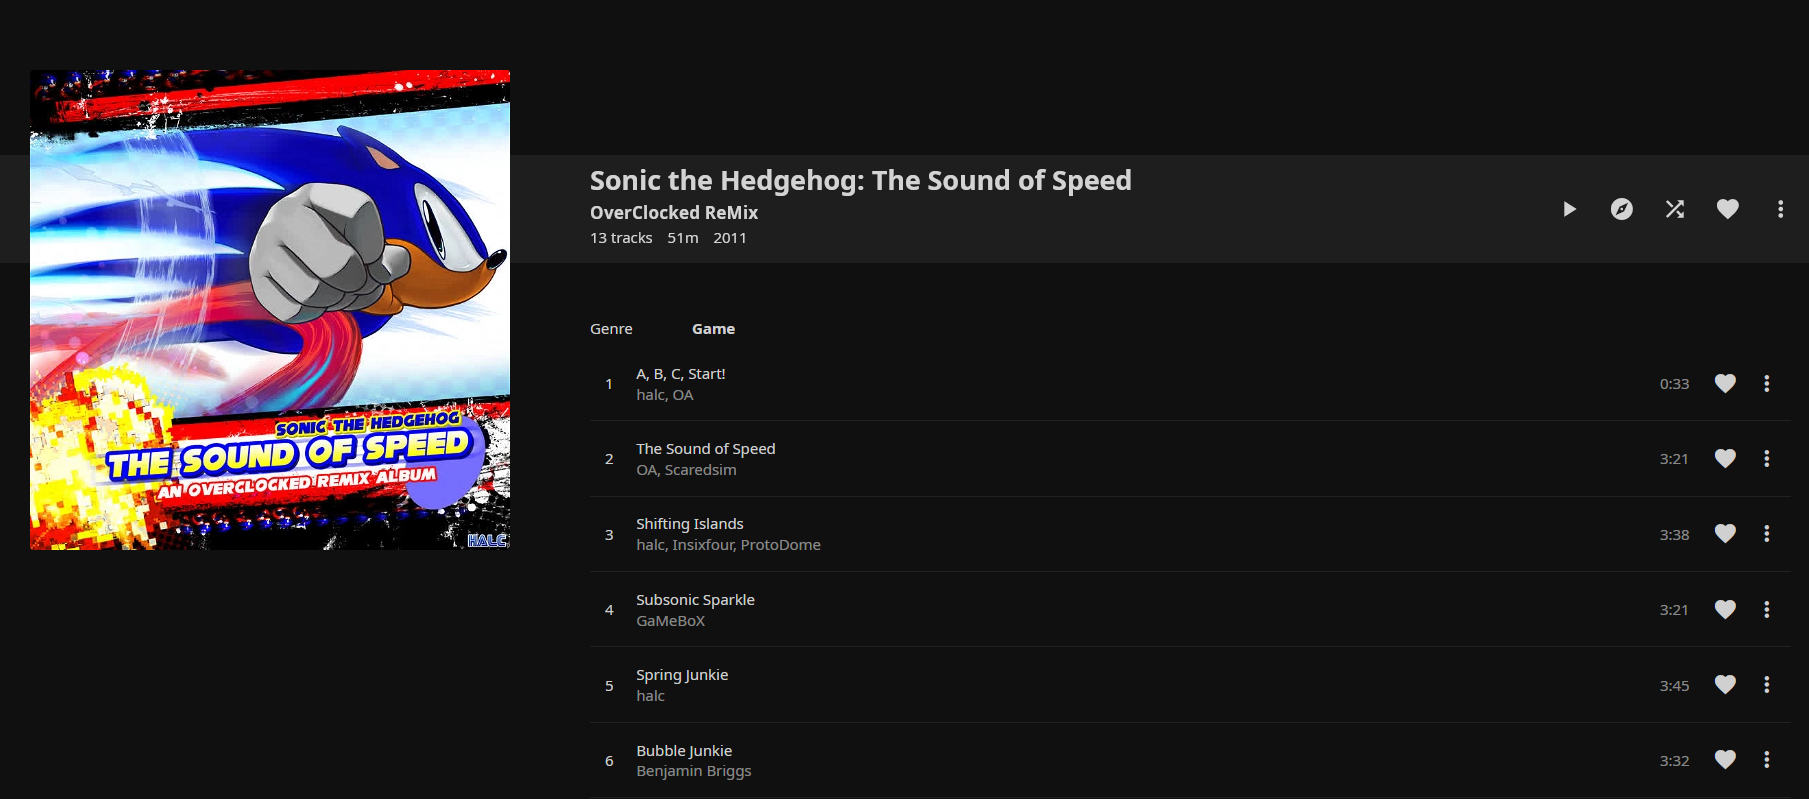The image size is (1809, 799).
Task: Like The Sound of Speed track
Action: [x=1725, y=459]
